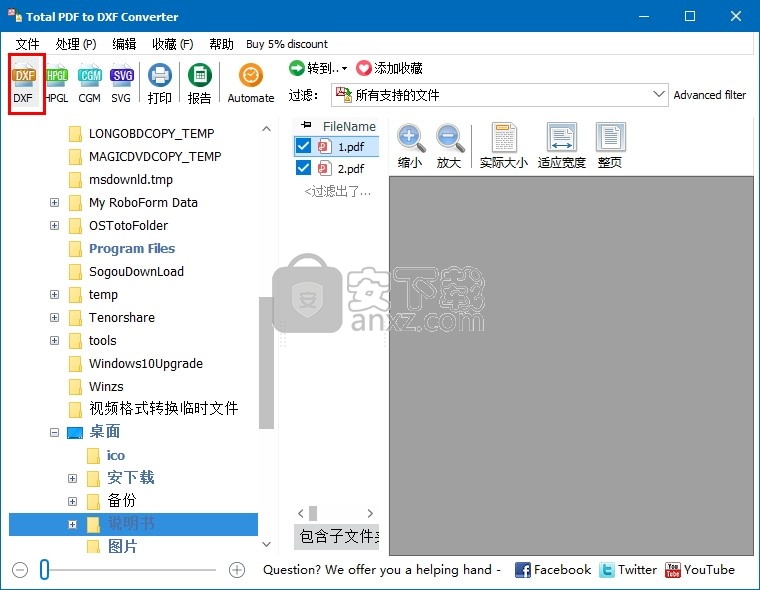Viewport: 760px width, 590px height.
Task: Click the FileName column header
Action: [349, 127]
